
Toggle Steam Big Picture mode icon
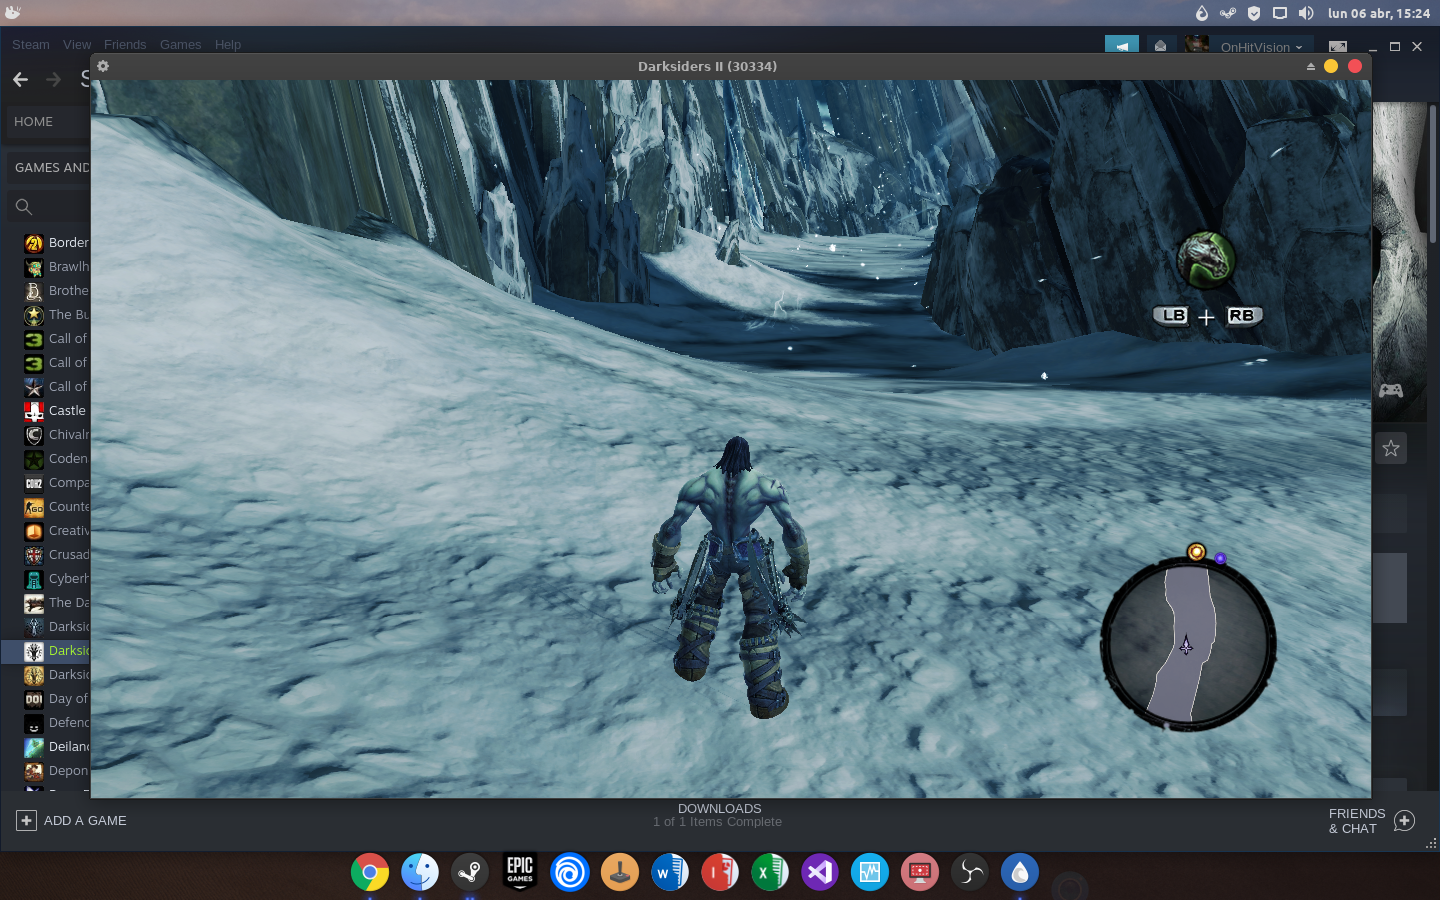point(1338,47)
